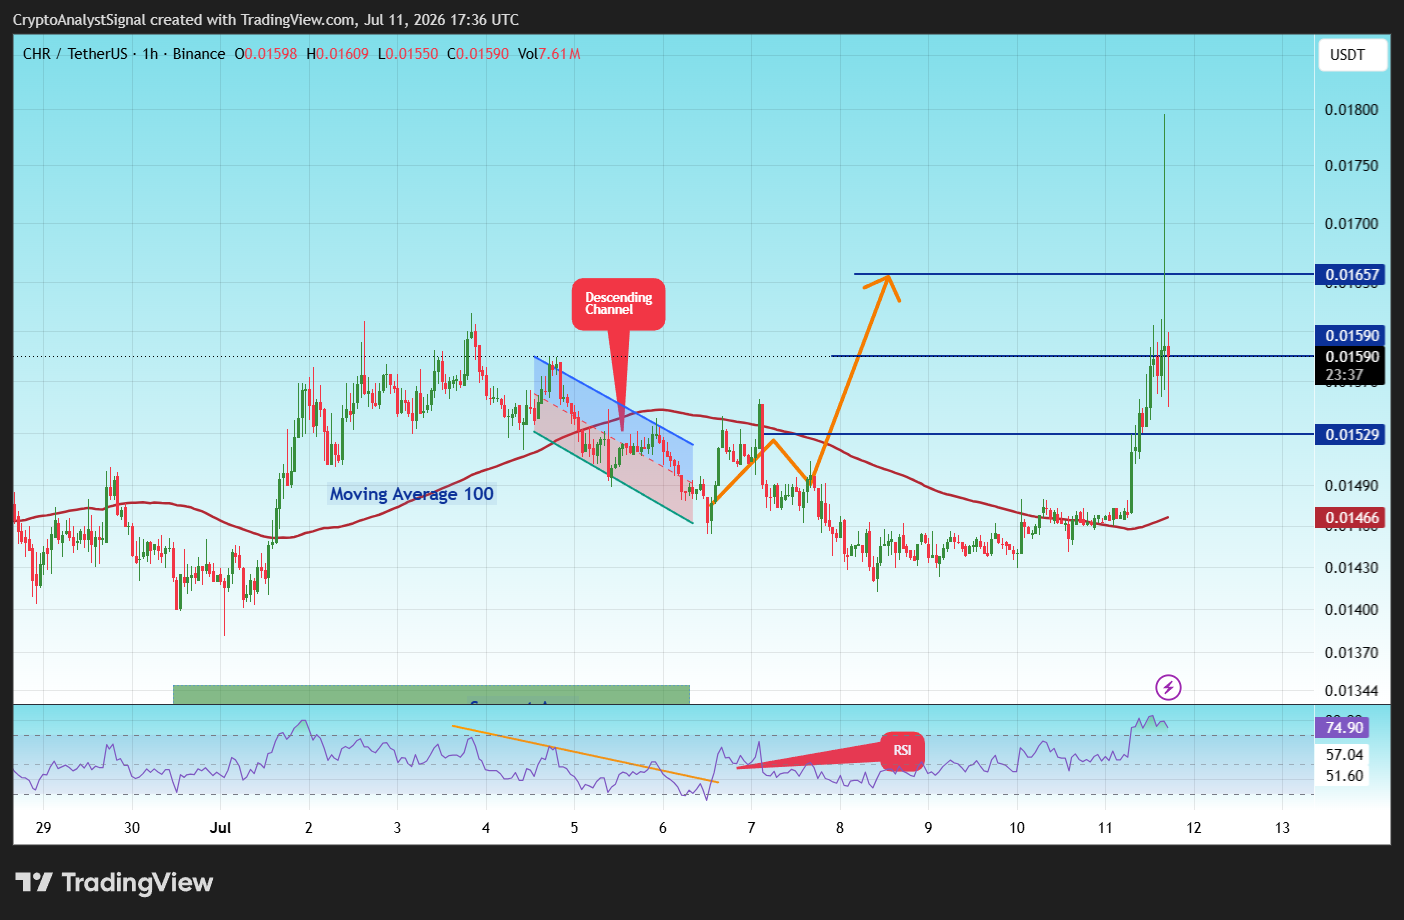Click the Moving Average 100 text label
The image size is (1404, 920).
pyautogui.click(x=412, y=494)
